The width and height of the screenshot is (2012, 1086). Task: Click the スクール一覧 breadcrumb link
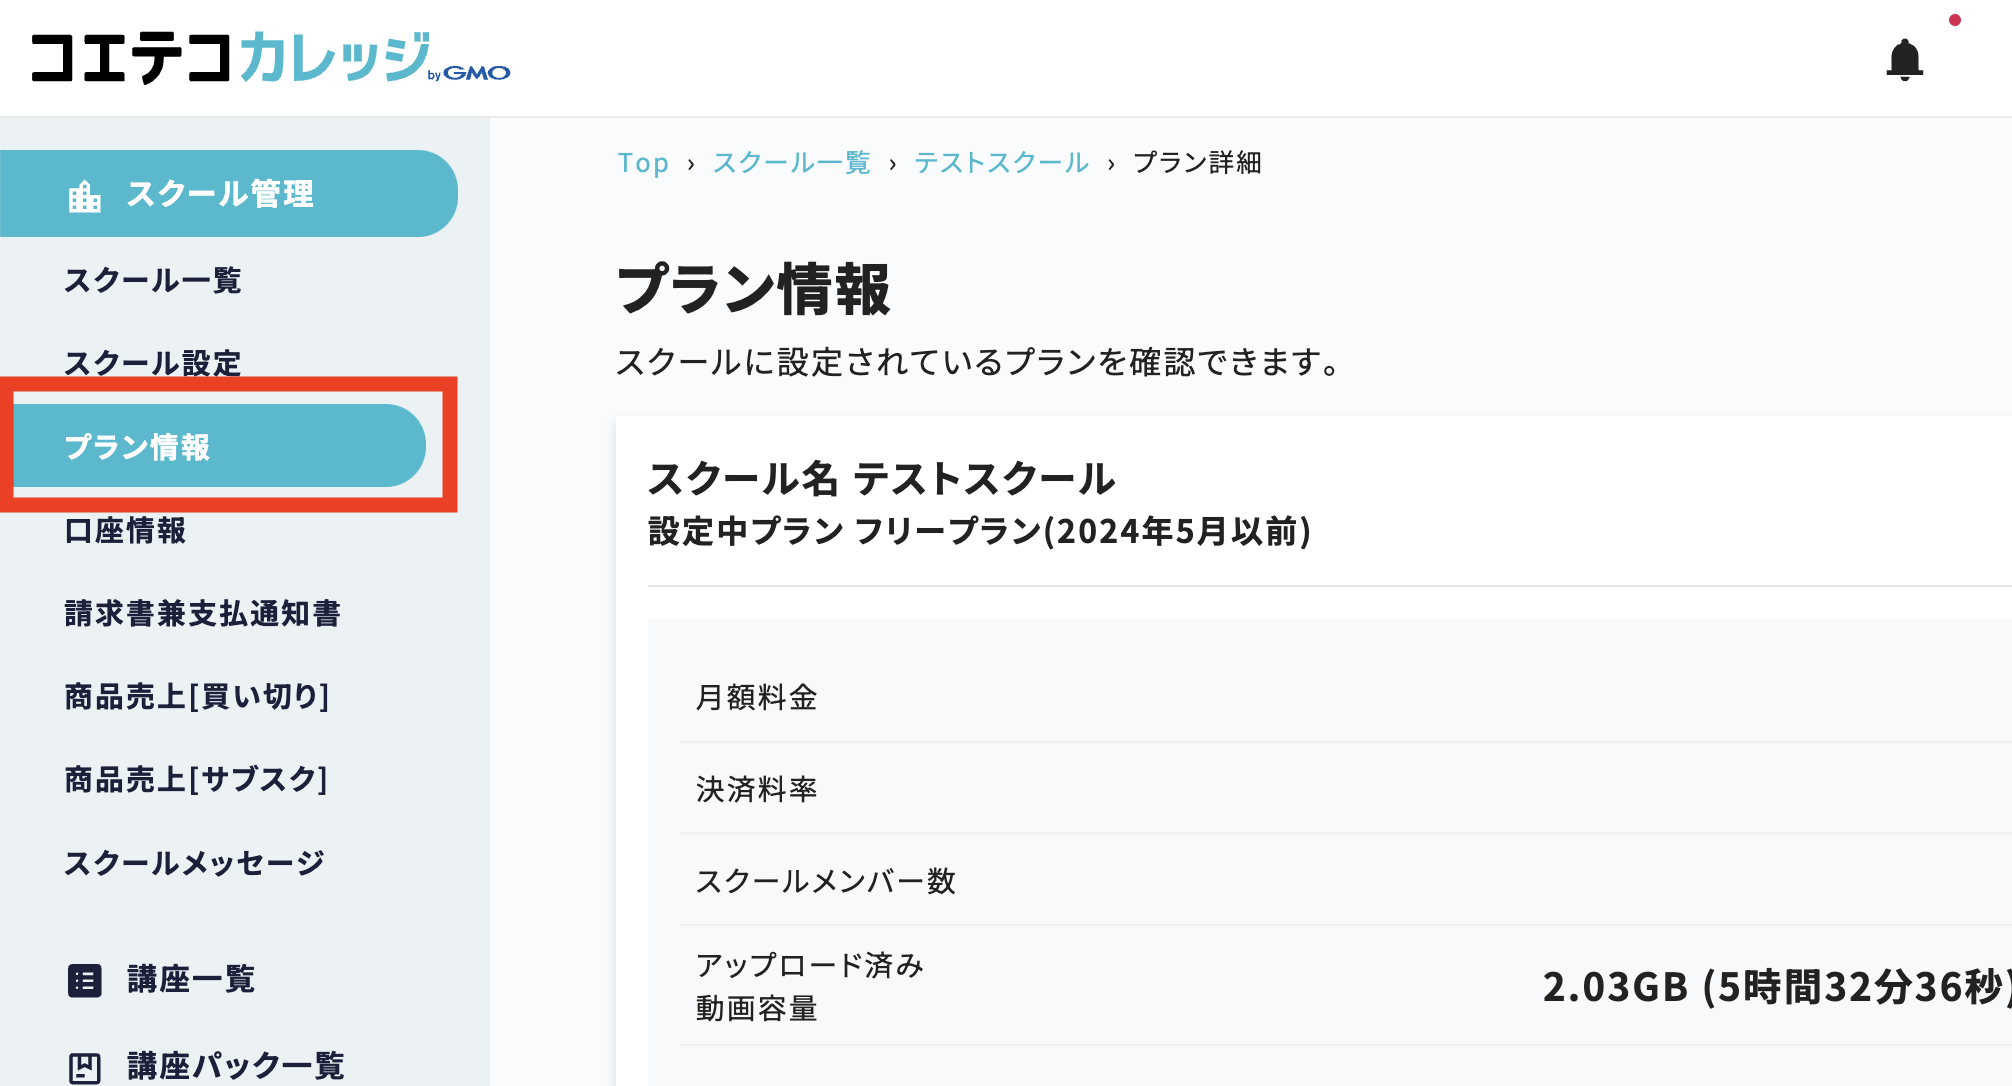792,162
